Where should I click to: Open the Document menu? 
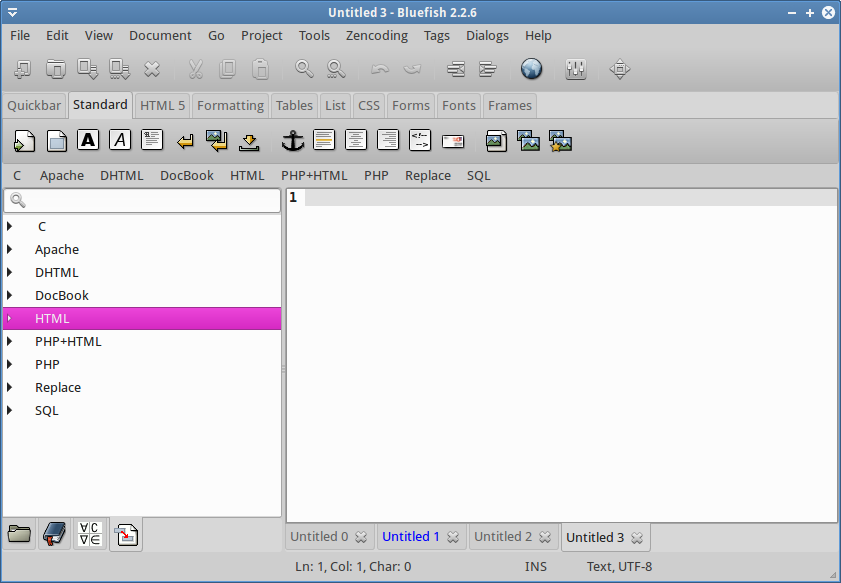click(160, 35)
